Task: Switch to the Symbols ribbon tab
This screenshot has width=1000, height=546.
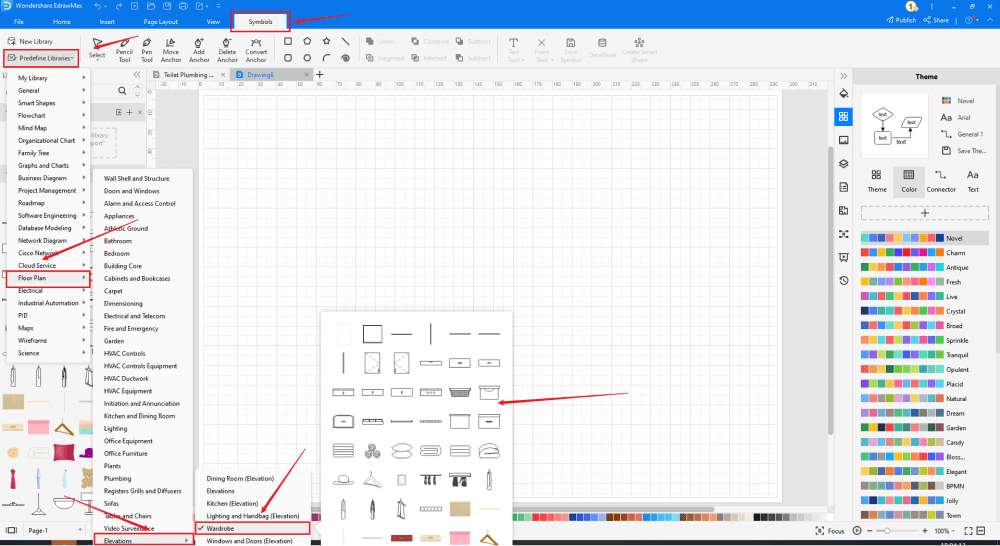Action: [x=260, y=22]
